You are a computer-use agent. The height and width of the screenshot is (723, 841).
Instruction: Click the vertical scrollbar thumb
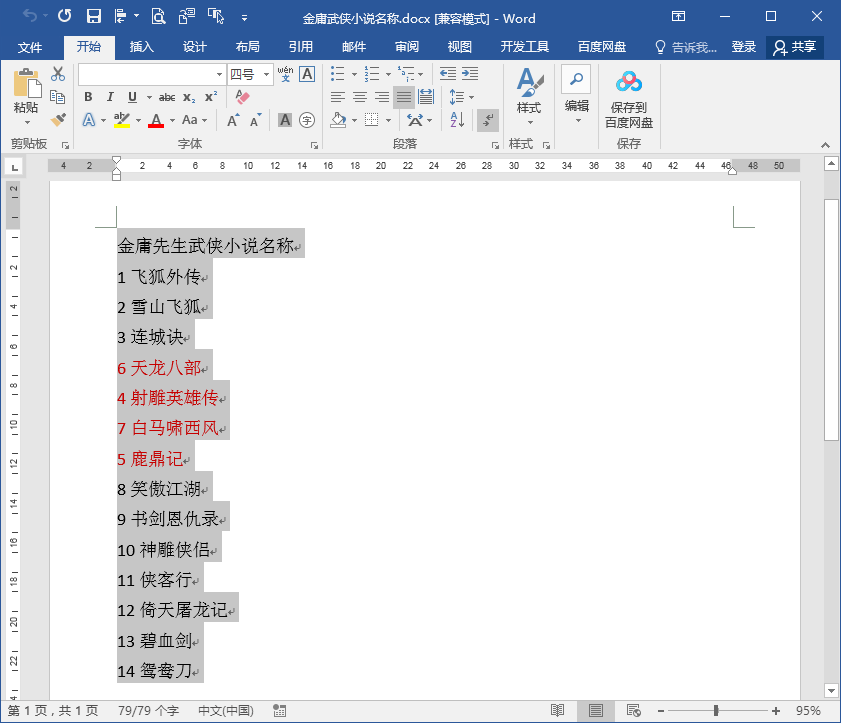click(831, 320)
